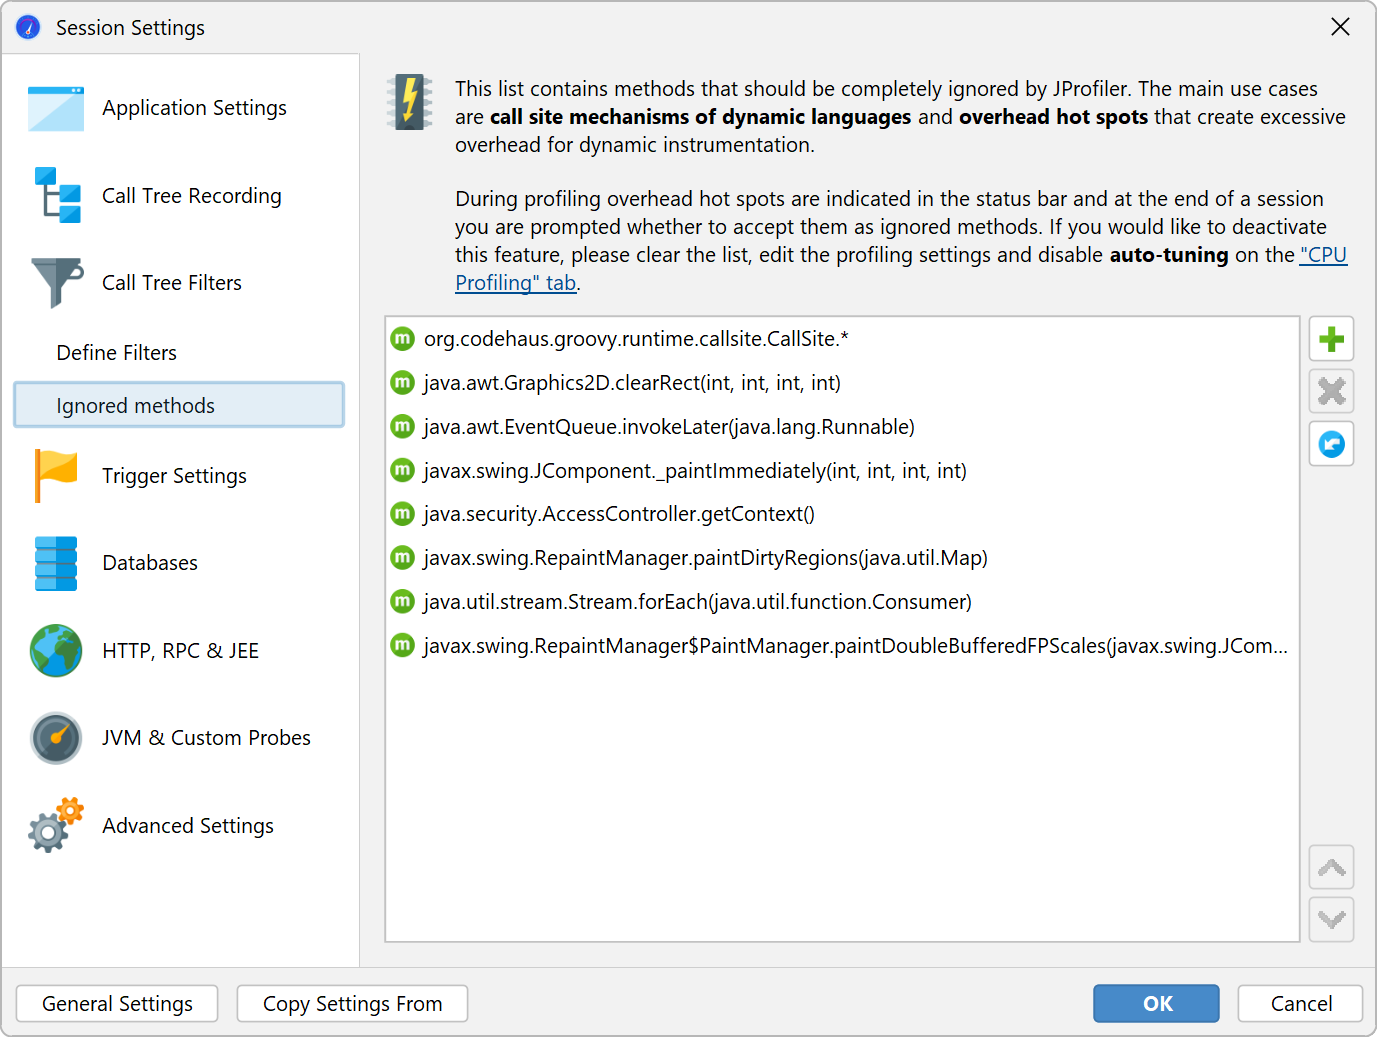Select java.security.AccessController.getContext() entry
This screenshot has width=1377, height=1037.
pyautogui.click(x=842, y=514)
